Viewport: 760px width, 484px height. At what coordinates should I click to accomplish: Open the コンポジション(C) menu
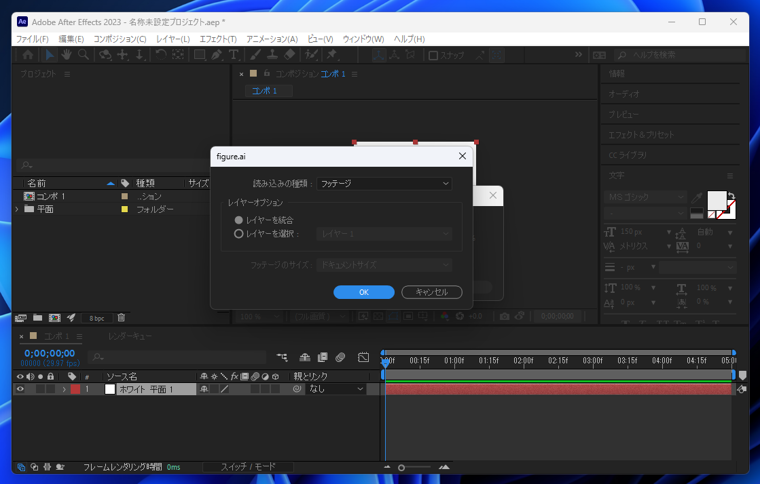click(x=120, y=39)
